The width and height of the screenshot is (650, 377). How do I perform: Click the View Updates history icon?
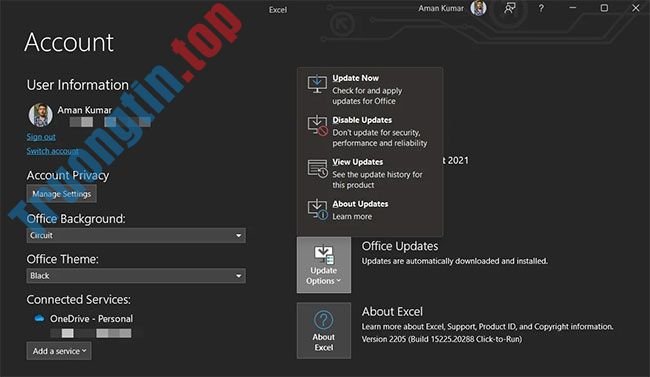tap(318, 168)
